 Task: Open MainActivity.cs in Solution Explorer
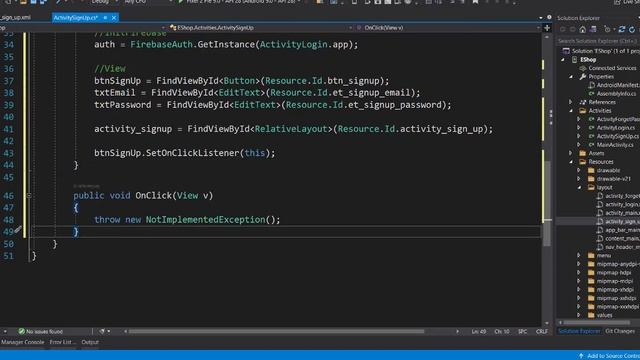[615, 145]
